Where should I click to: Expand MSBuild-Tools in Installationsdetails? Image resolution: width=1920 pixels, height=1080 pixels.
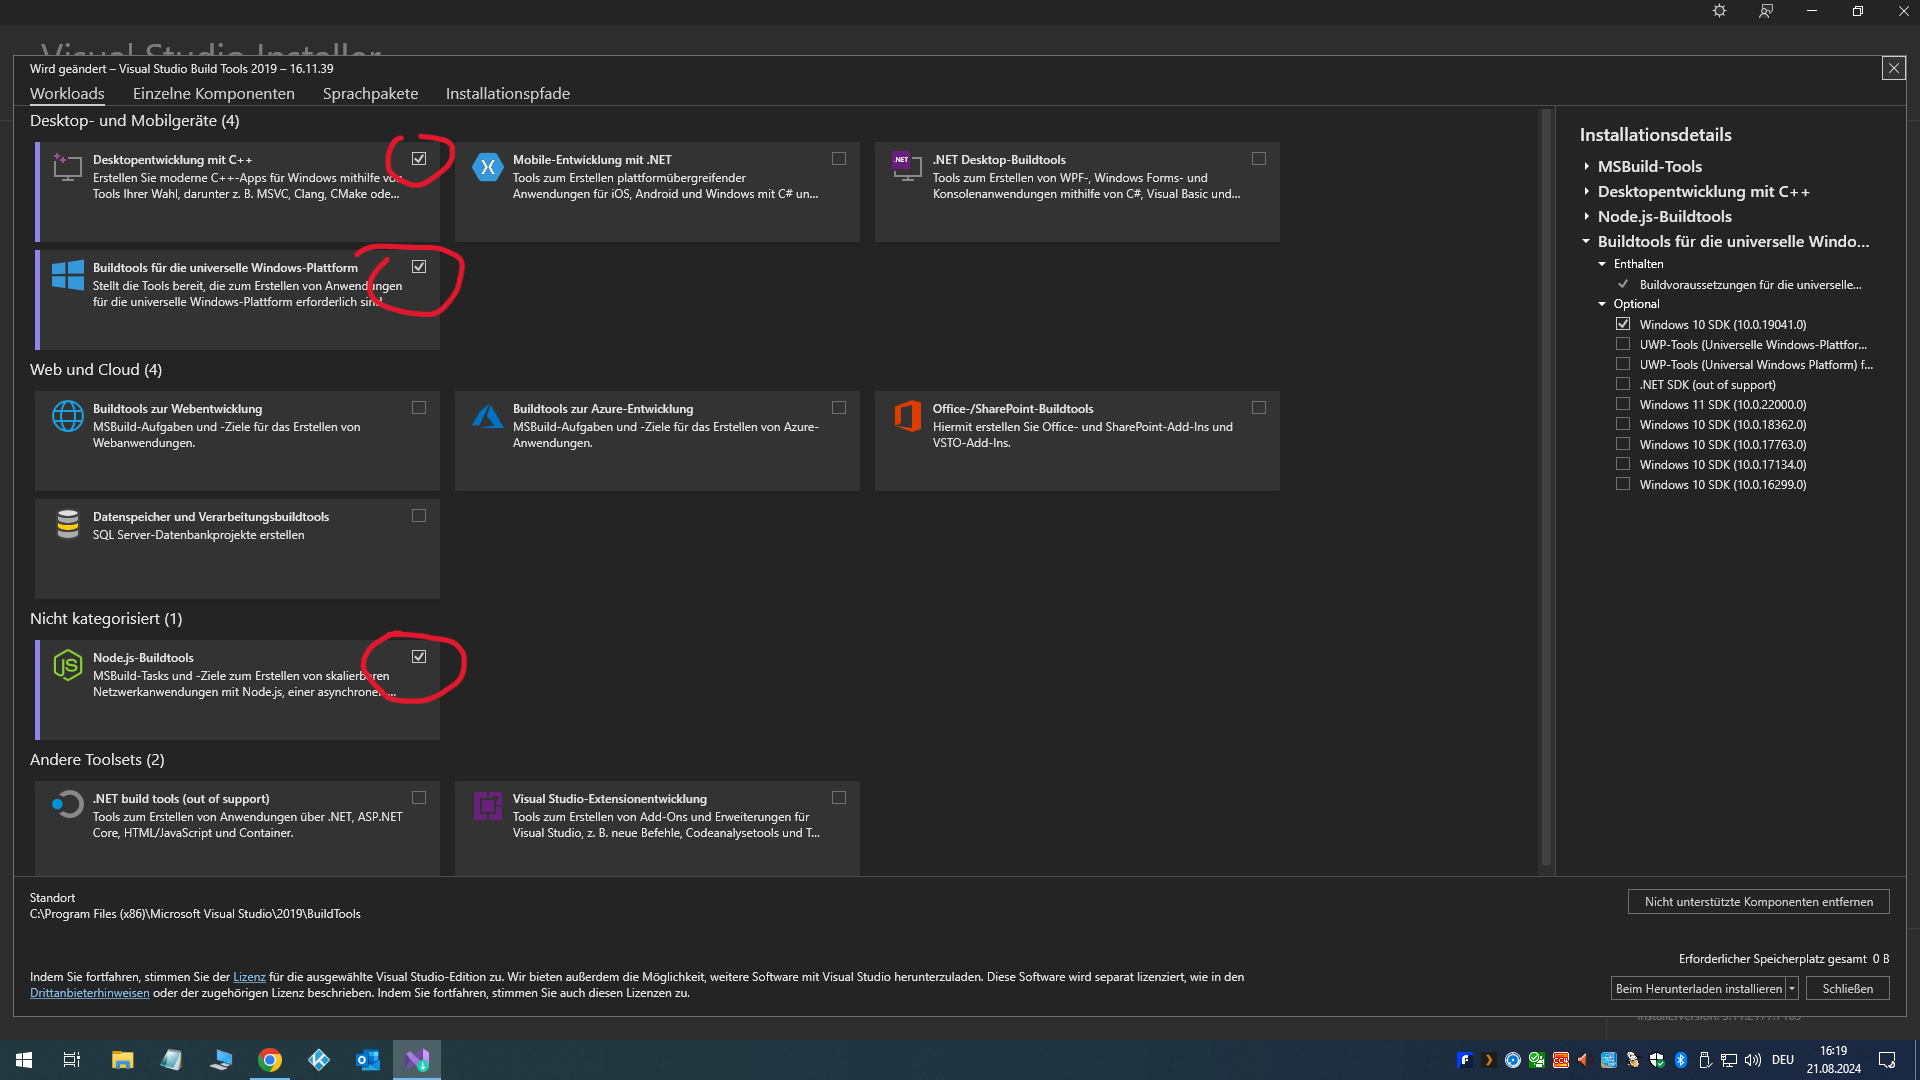click(1587, 167)
